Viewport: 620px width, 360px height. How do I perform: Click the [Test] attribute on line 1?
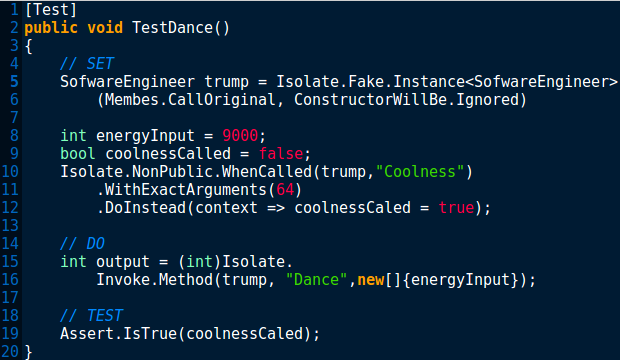51,9
